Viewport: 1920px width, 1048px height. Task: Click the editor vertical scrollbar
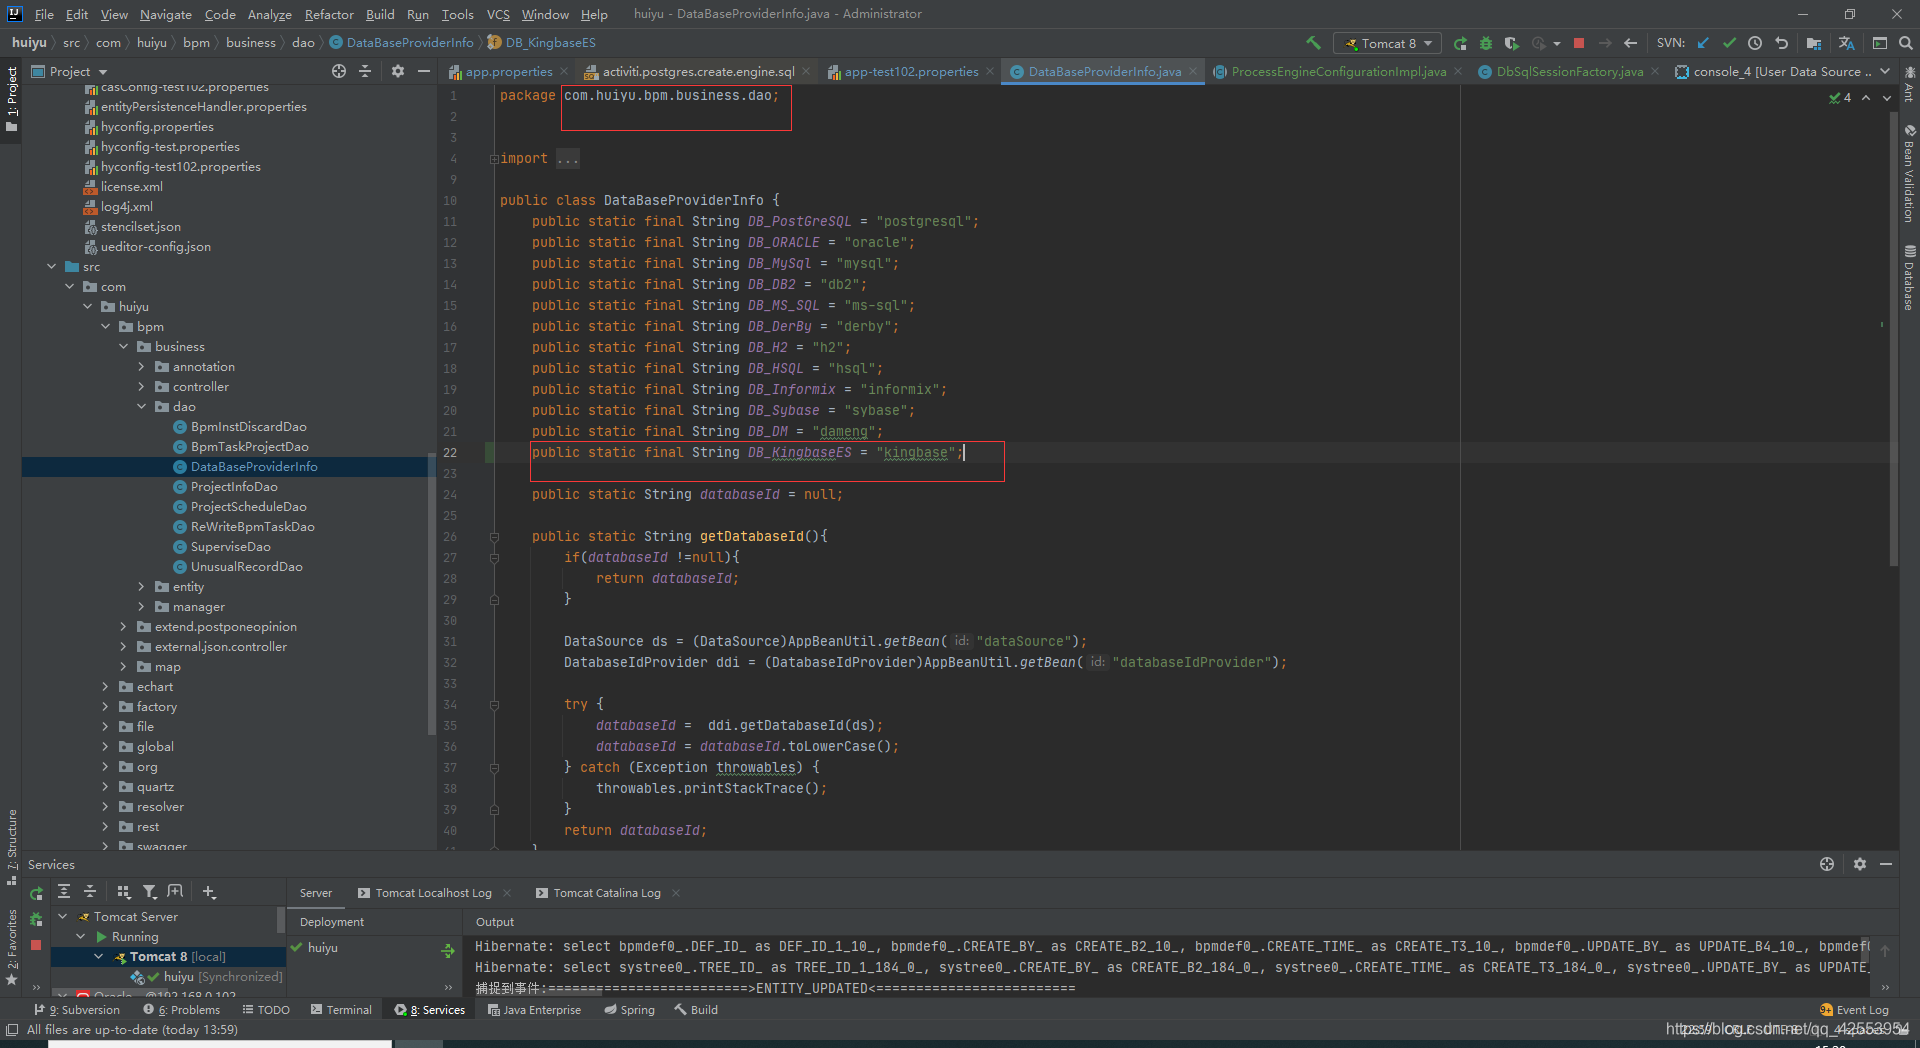pyautogui.click(x=1893, y=340)
